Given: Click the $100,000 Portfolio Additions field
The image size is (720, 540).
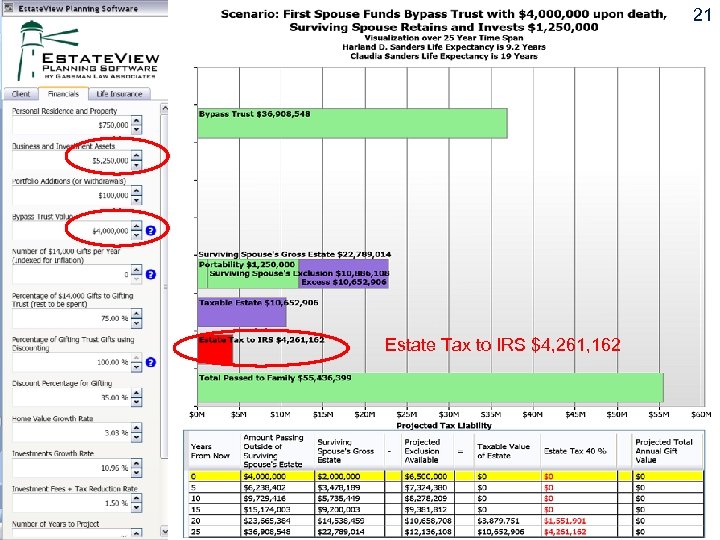Looking at the screenshot, I should pos(72,195).
